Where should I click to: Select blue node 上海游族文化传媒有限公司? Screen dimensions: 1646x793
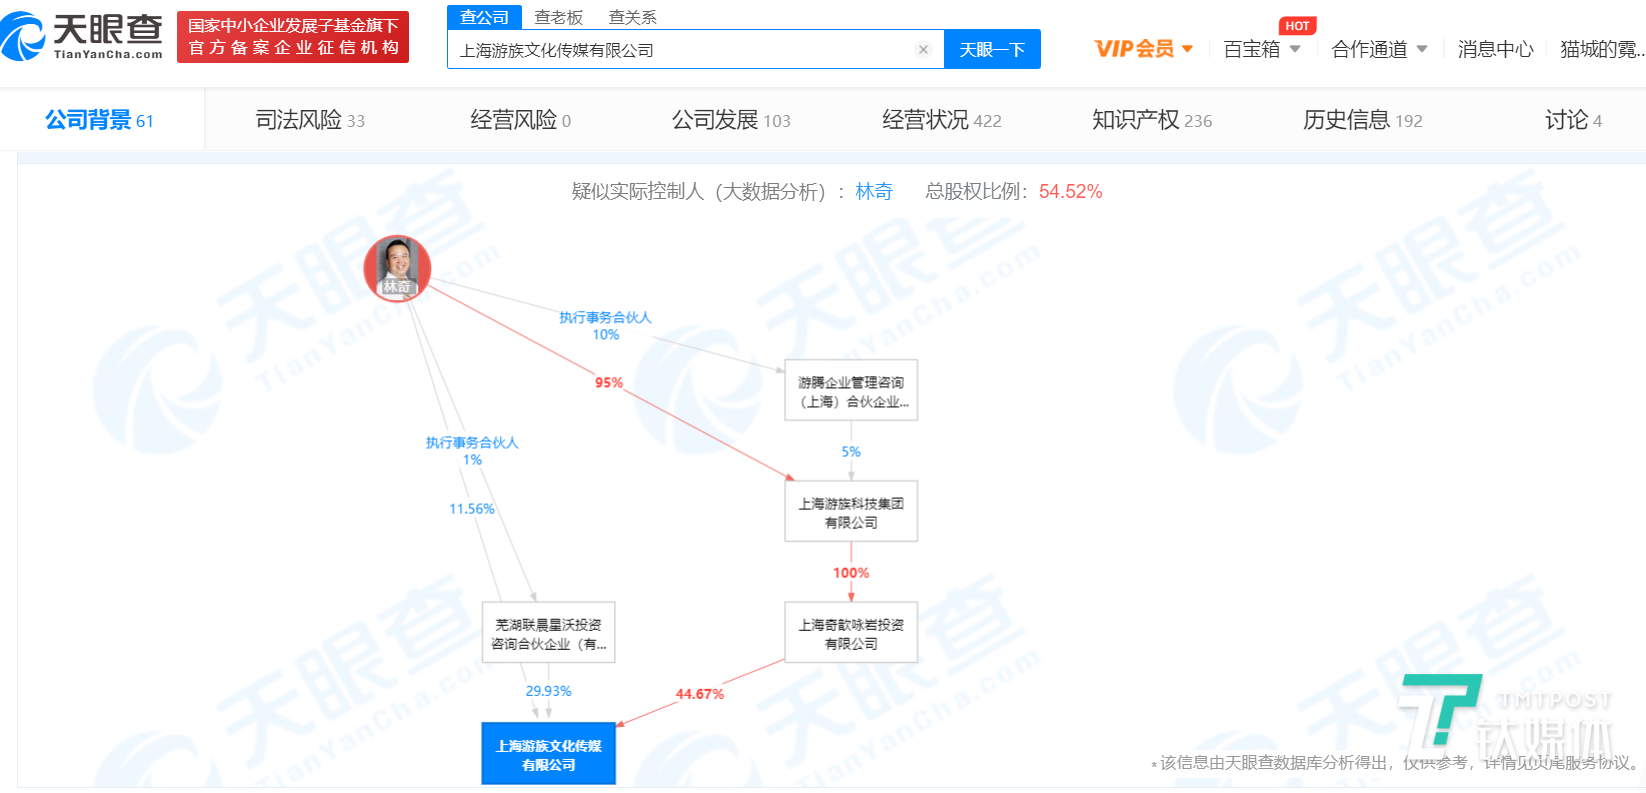[x=548, y=754]
